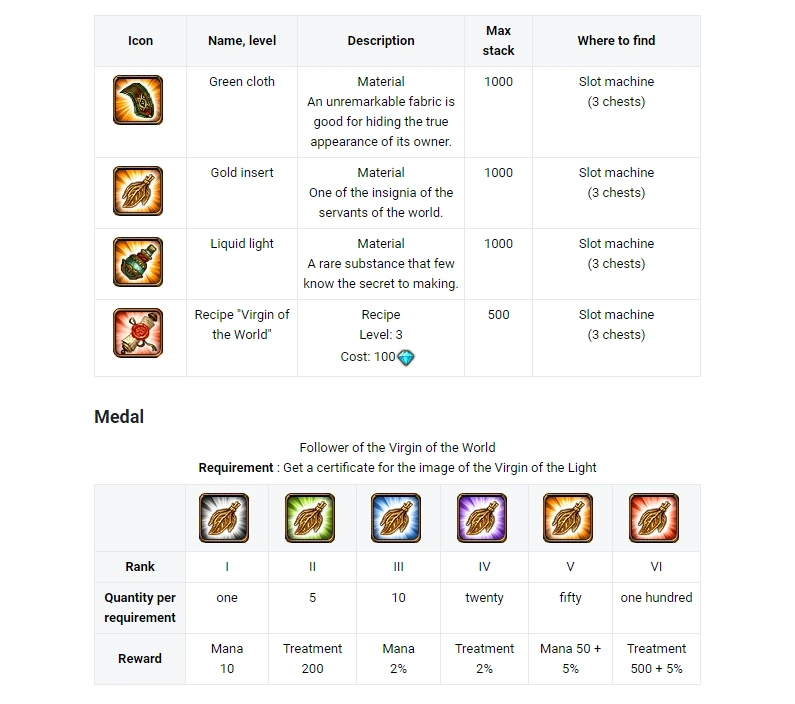Click the Medal section heading
The width and height of the screenshot is (795, 704).
(119, 417)
